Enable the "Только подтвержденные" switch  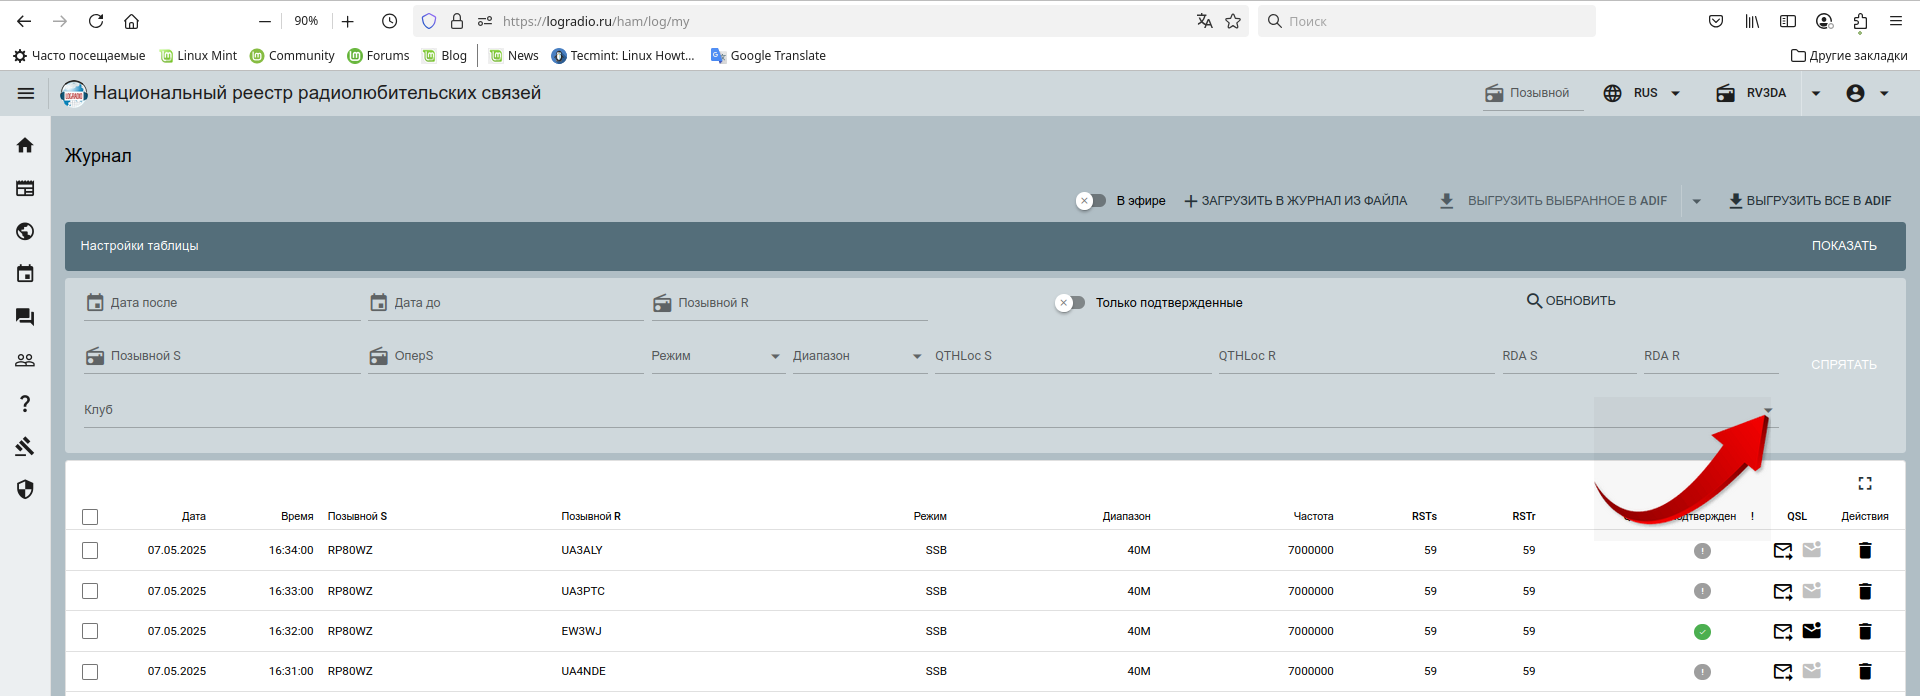point(1070,303)
